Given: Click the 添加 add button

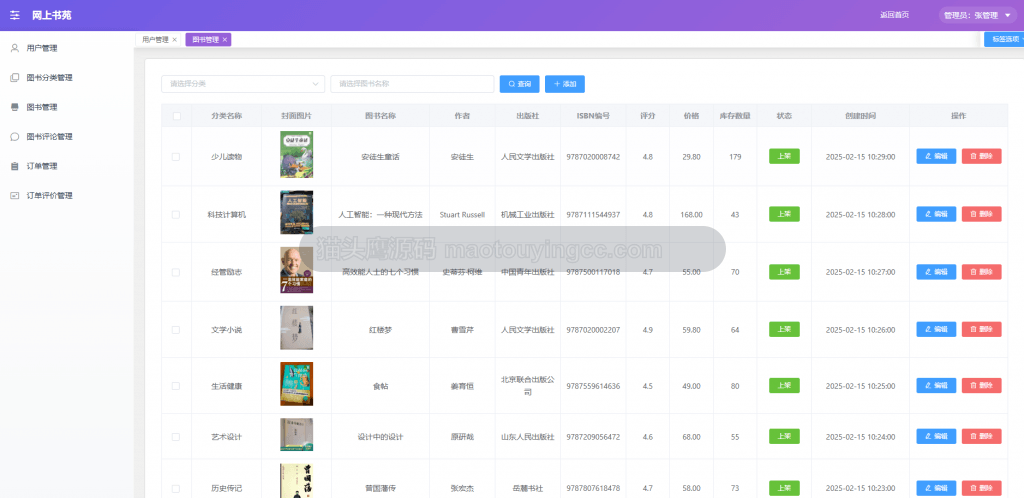Looking at the screenshot, I should (x=565, y=84).
